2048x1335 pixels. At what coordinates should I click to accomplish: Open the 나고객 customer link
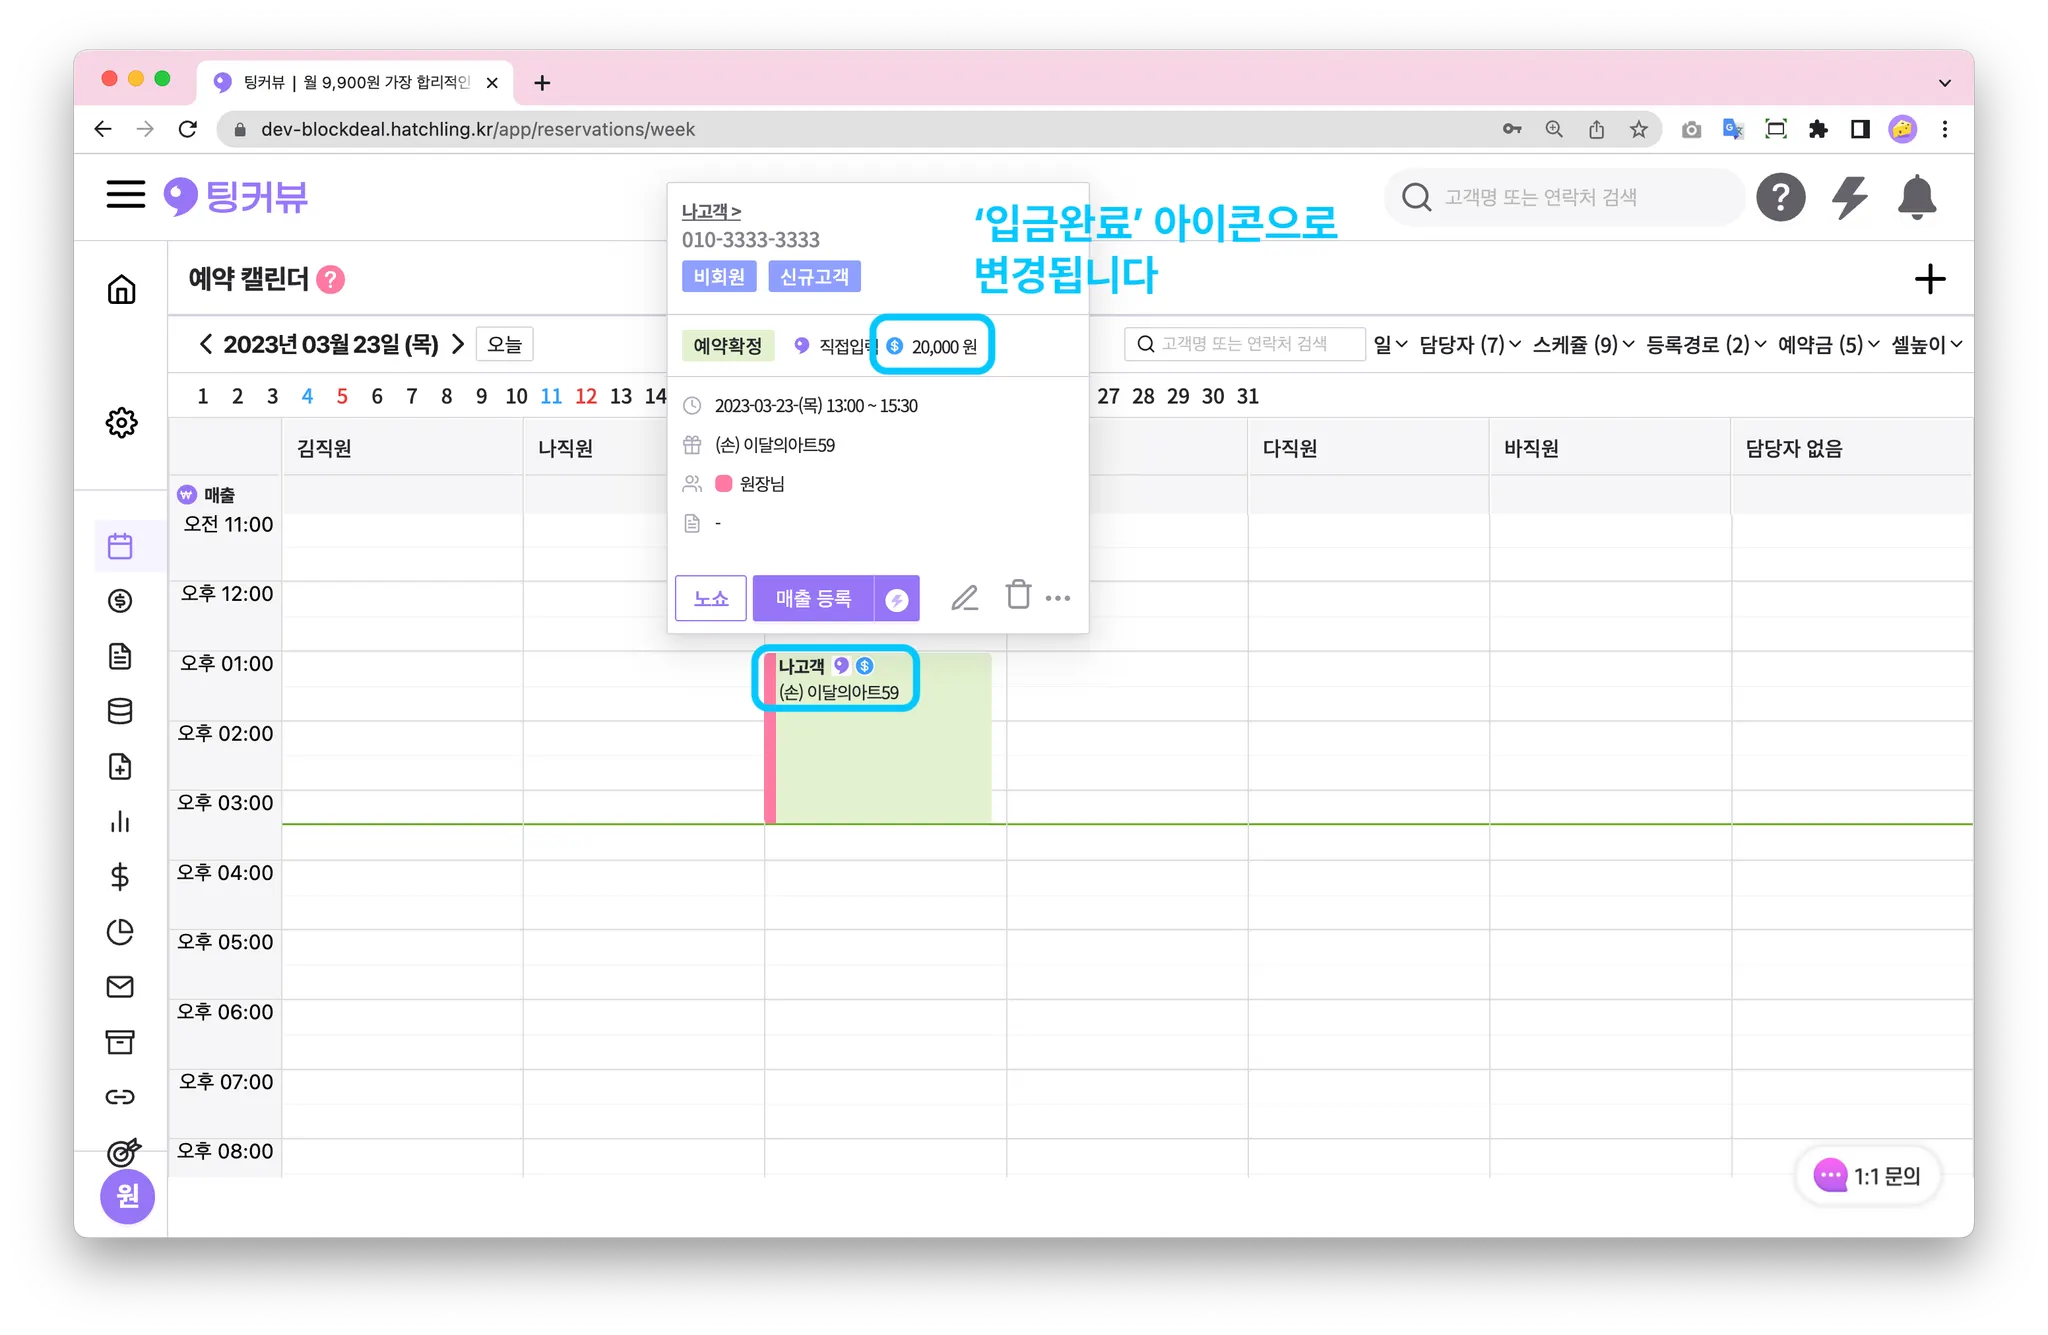click(x=711, y=212)
